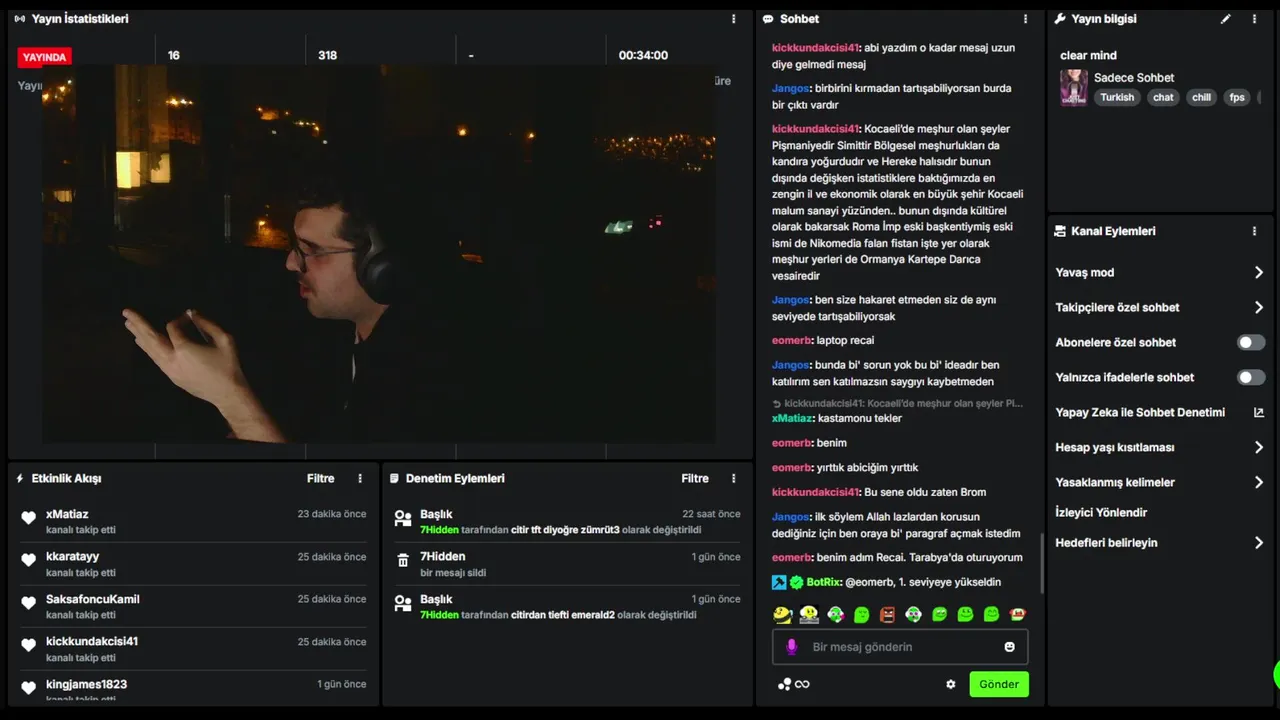The height and width of the screenshot is (720, 1280).
Task: Click the chat scrollbar thumb
Action: (1041, 563)
